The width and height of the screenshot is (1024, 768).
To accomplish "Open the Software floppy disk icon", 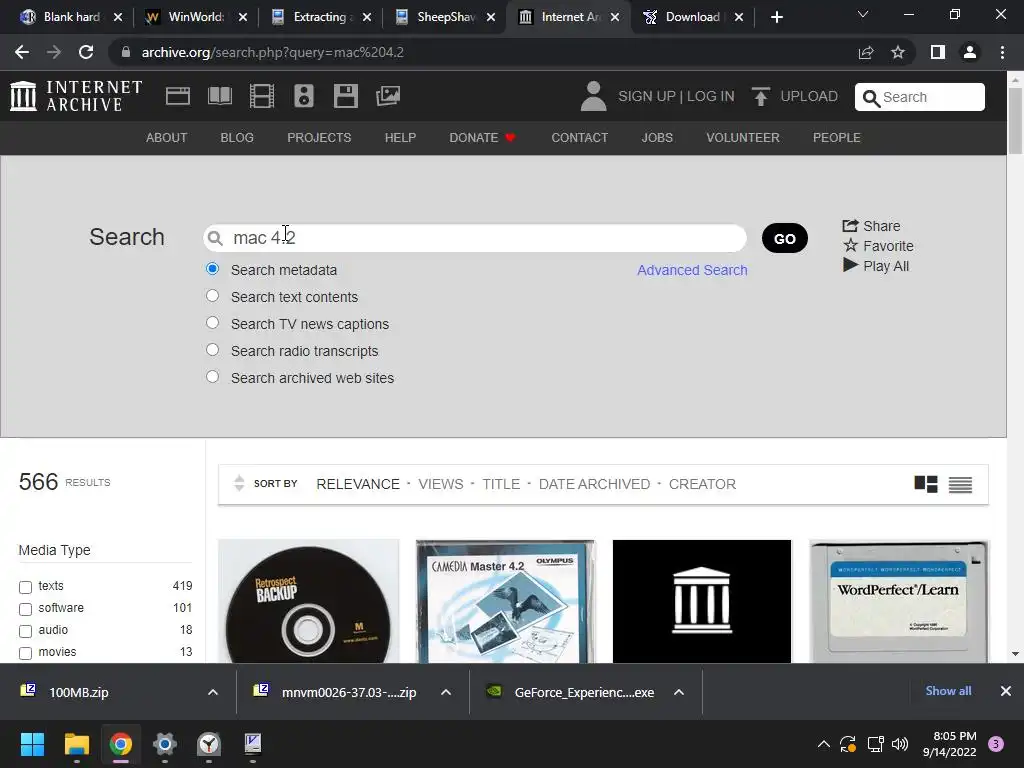I will (x=345, y=96).
